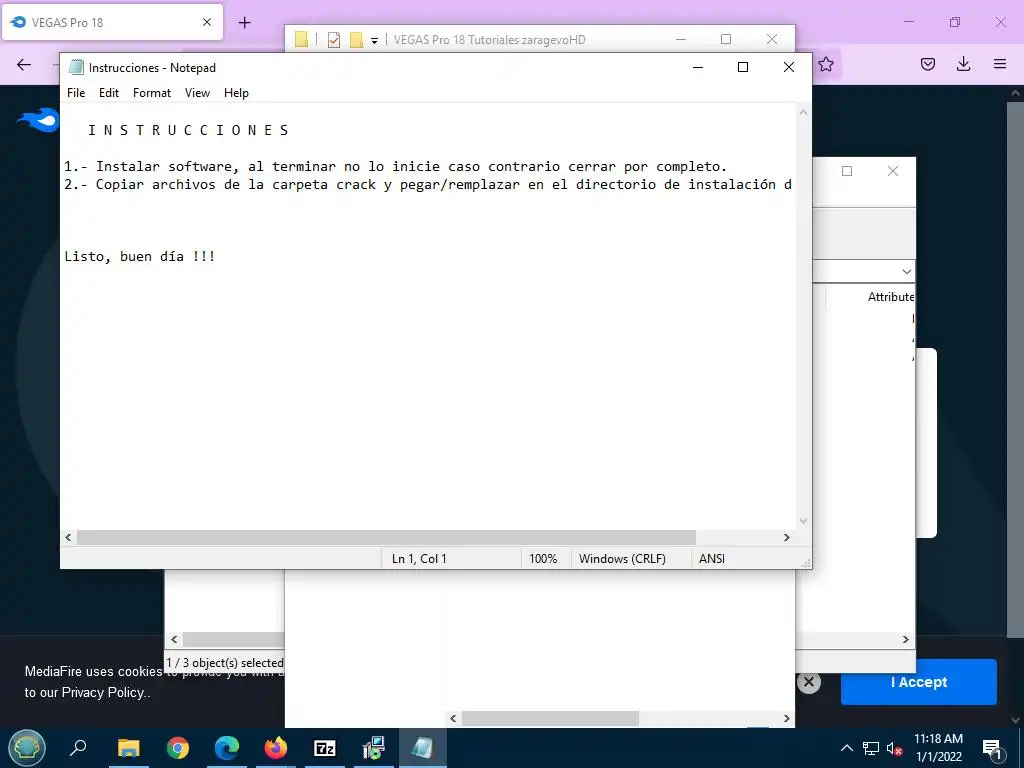The height and width of the screenshot is (768, 1024).
Task: Dismiss the cookie notice with X button
Action: coord(808,682)
